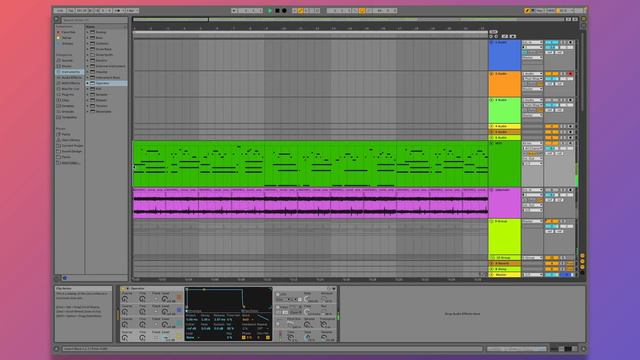This screenshot has width=640, height=360.
Task: Expand Collision instrument folder
Action: coord(88,43)
